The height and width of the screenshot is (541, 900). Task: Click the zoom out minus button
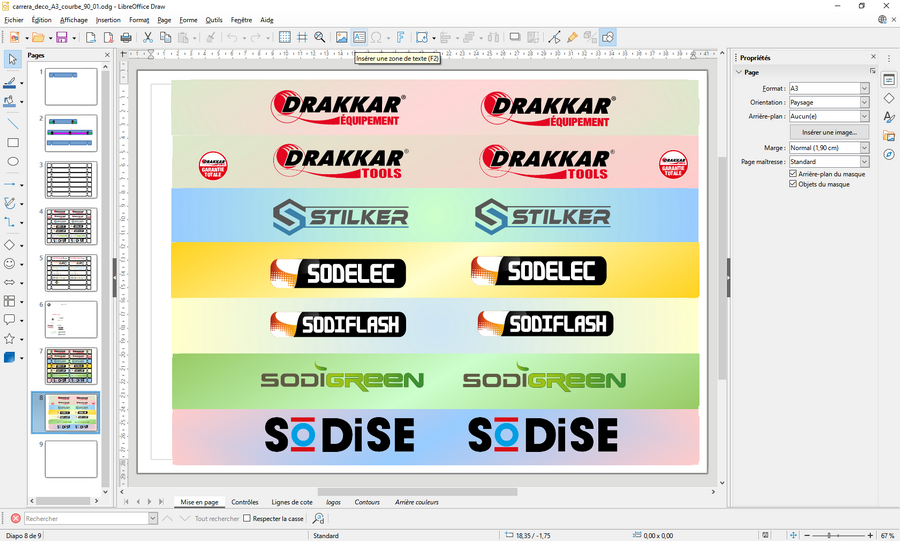[x=807, y=535]
